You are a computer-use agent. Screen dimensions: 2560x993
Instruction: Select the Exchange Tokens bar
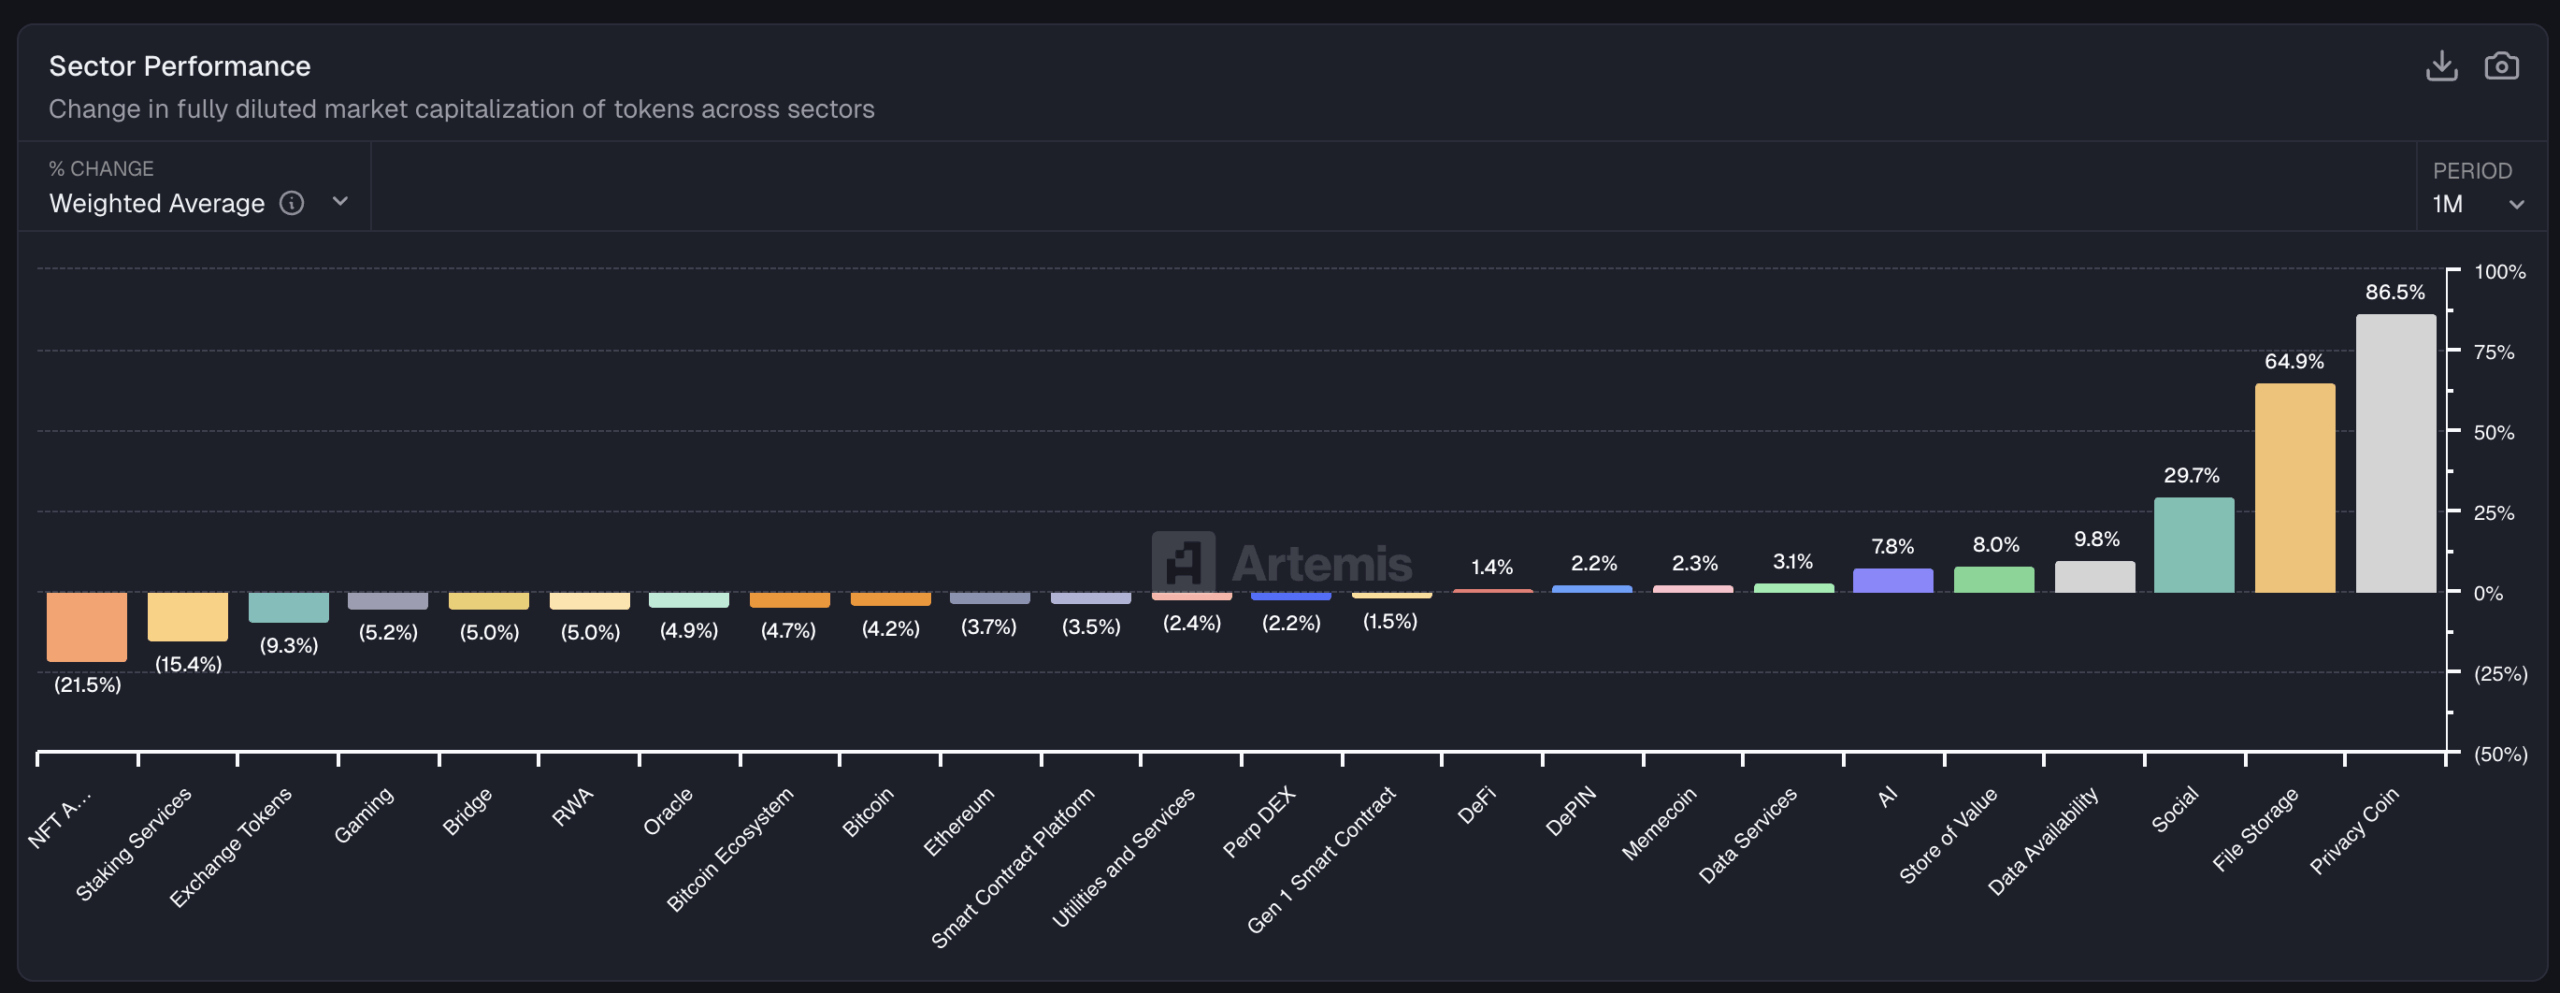pos(288,607)
